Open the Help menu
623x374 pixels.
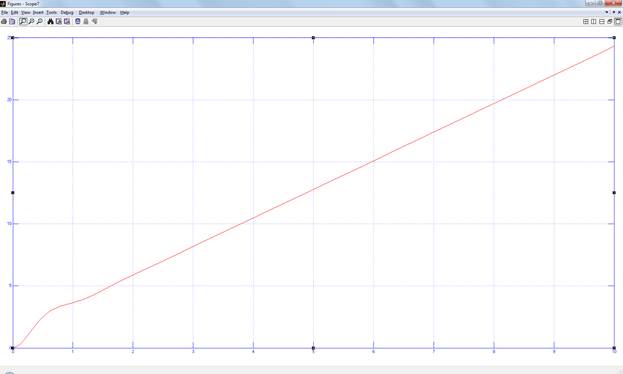click(x=125, y=13)
